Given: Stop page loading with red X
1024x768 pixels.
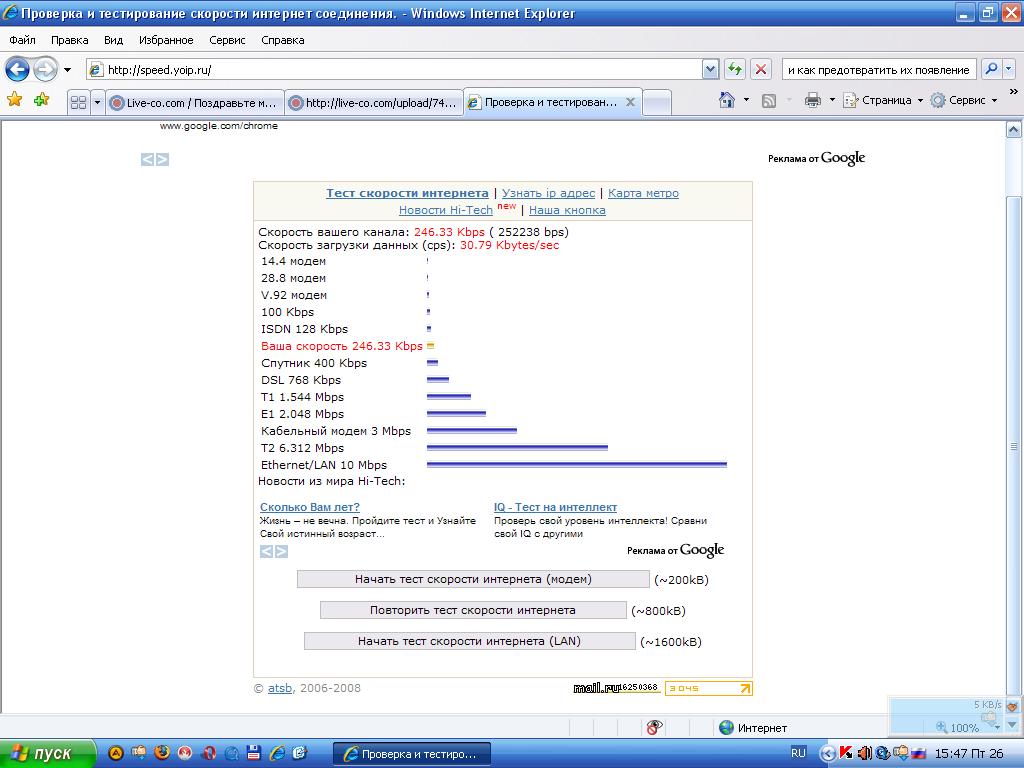Looking at the screenshot, I should click(761, 69).
